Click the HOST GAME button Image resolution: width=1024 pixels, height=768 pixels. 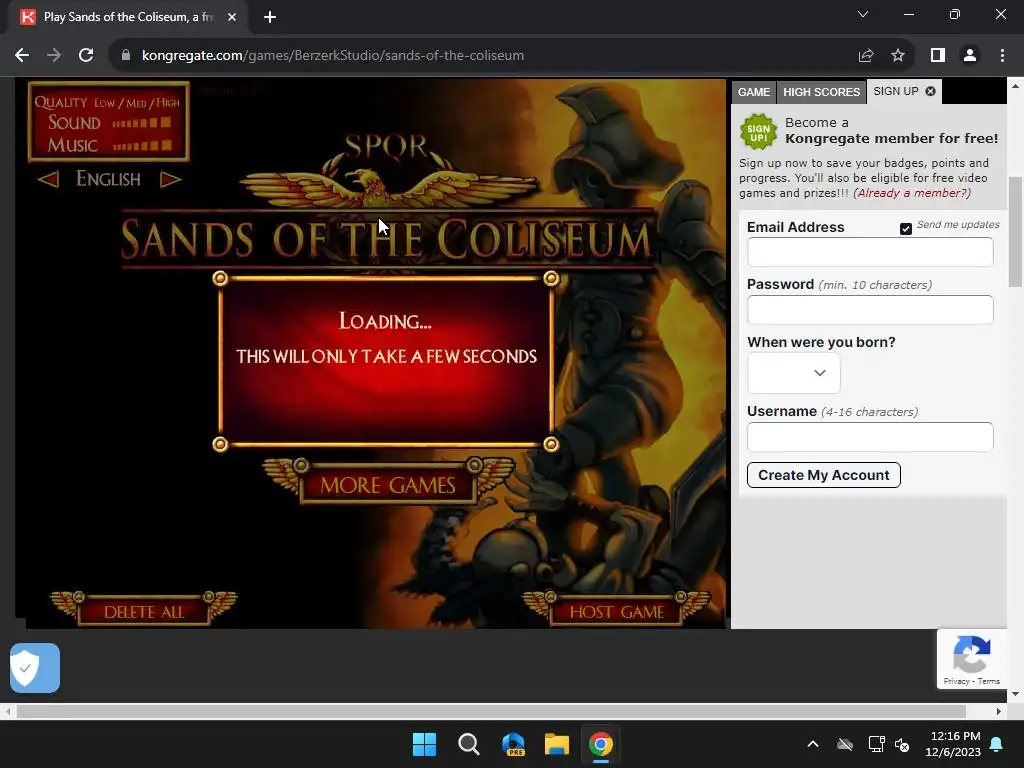[616, 612]
